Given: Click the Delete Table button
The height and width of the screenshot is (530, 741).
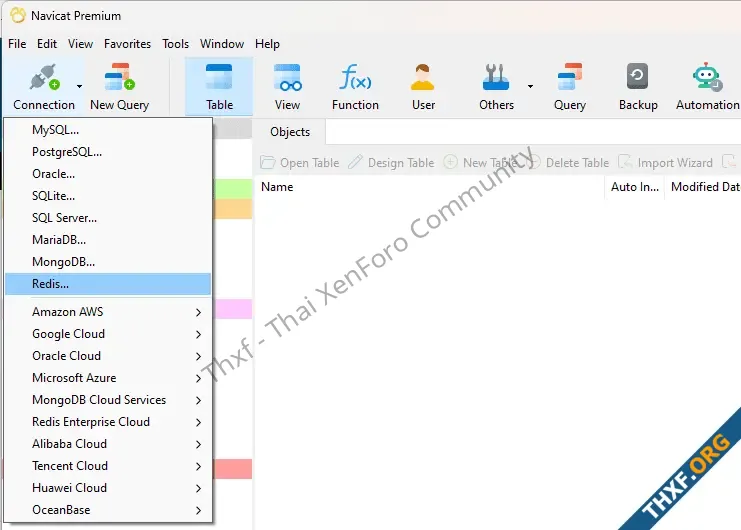Looking at the screenshot, I should 567,162.
